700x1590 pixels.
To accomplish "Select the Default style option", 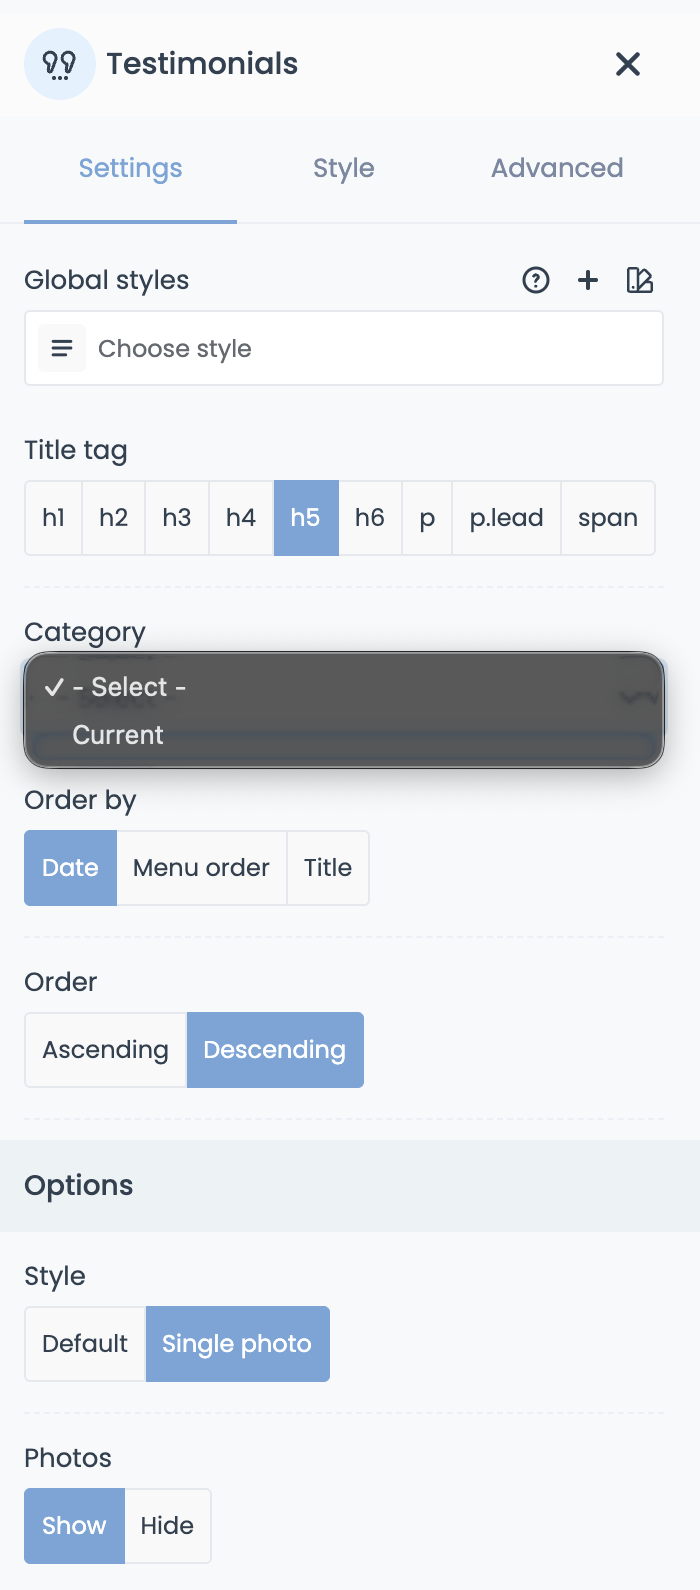I will [x=85, y=1344].
